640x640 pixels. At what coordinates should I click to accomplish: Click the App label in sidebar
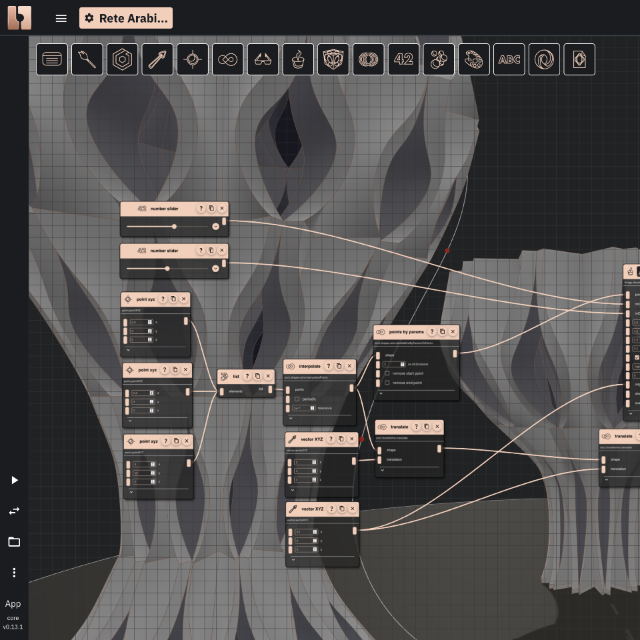13,604
